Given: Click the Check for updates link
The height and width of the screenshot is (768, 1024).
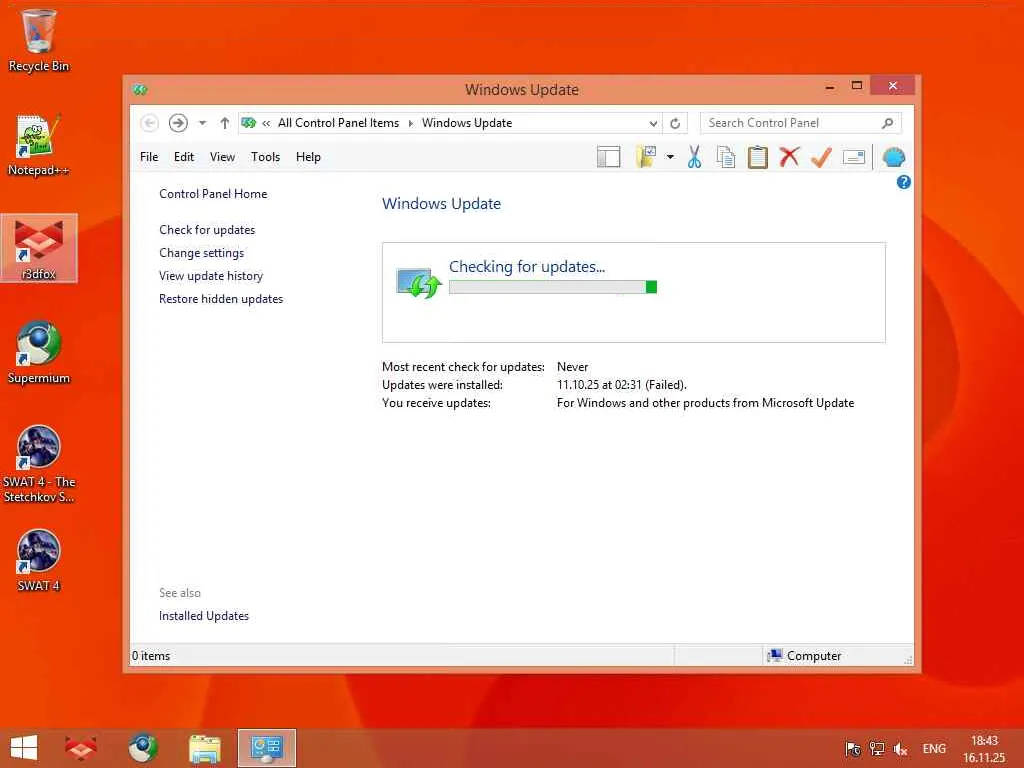Looking at the screenshot, I should pyautogui.click(x=207, y=230).
